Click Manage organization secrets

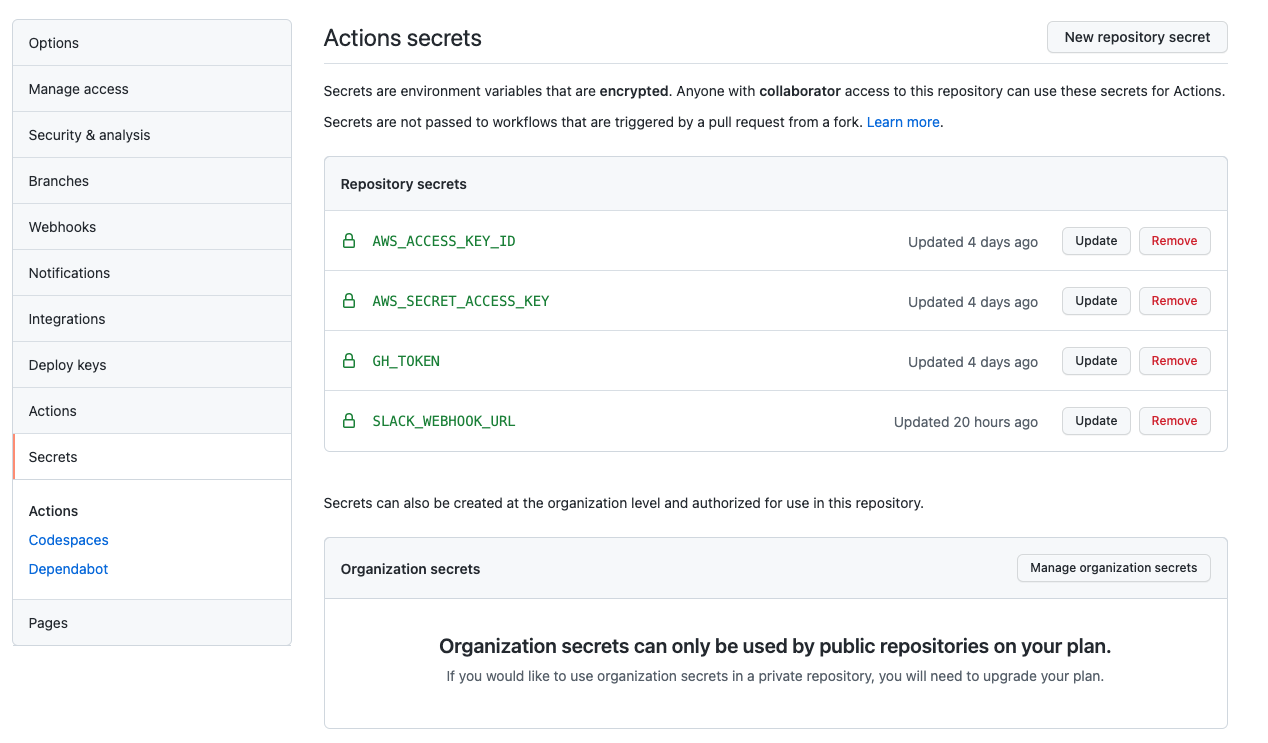1113,567
